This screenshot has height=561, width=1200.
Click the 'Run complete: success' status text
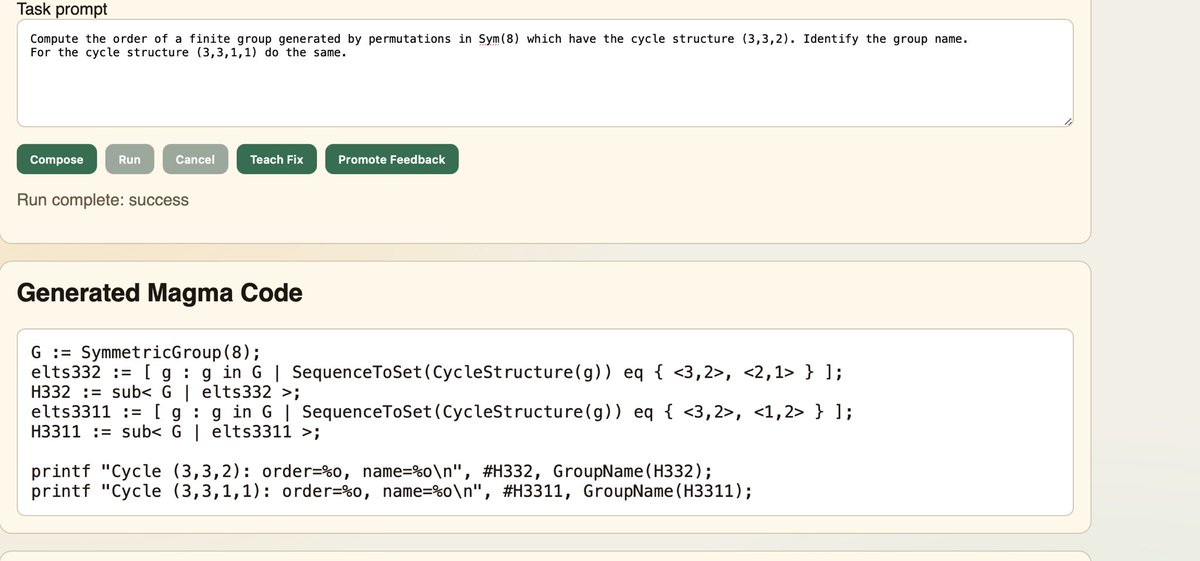tap(103, 200)
